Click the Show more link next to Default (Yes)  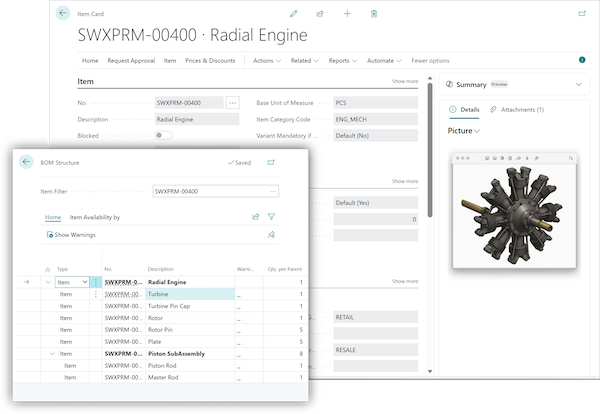click(x=405, y=181)
